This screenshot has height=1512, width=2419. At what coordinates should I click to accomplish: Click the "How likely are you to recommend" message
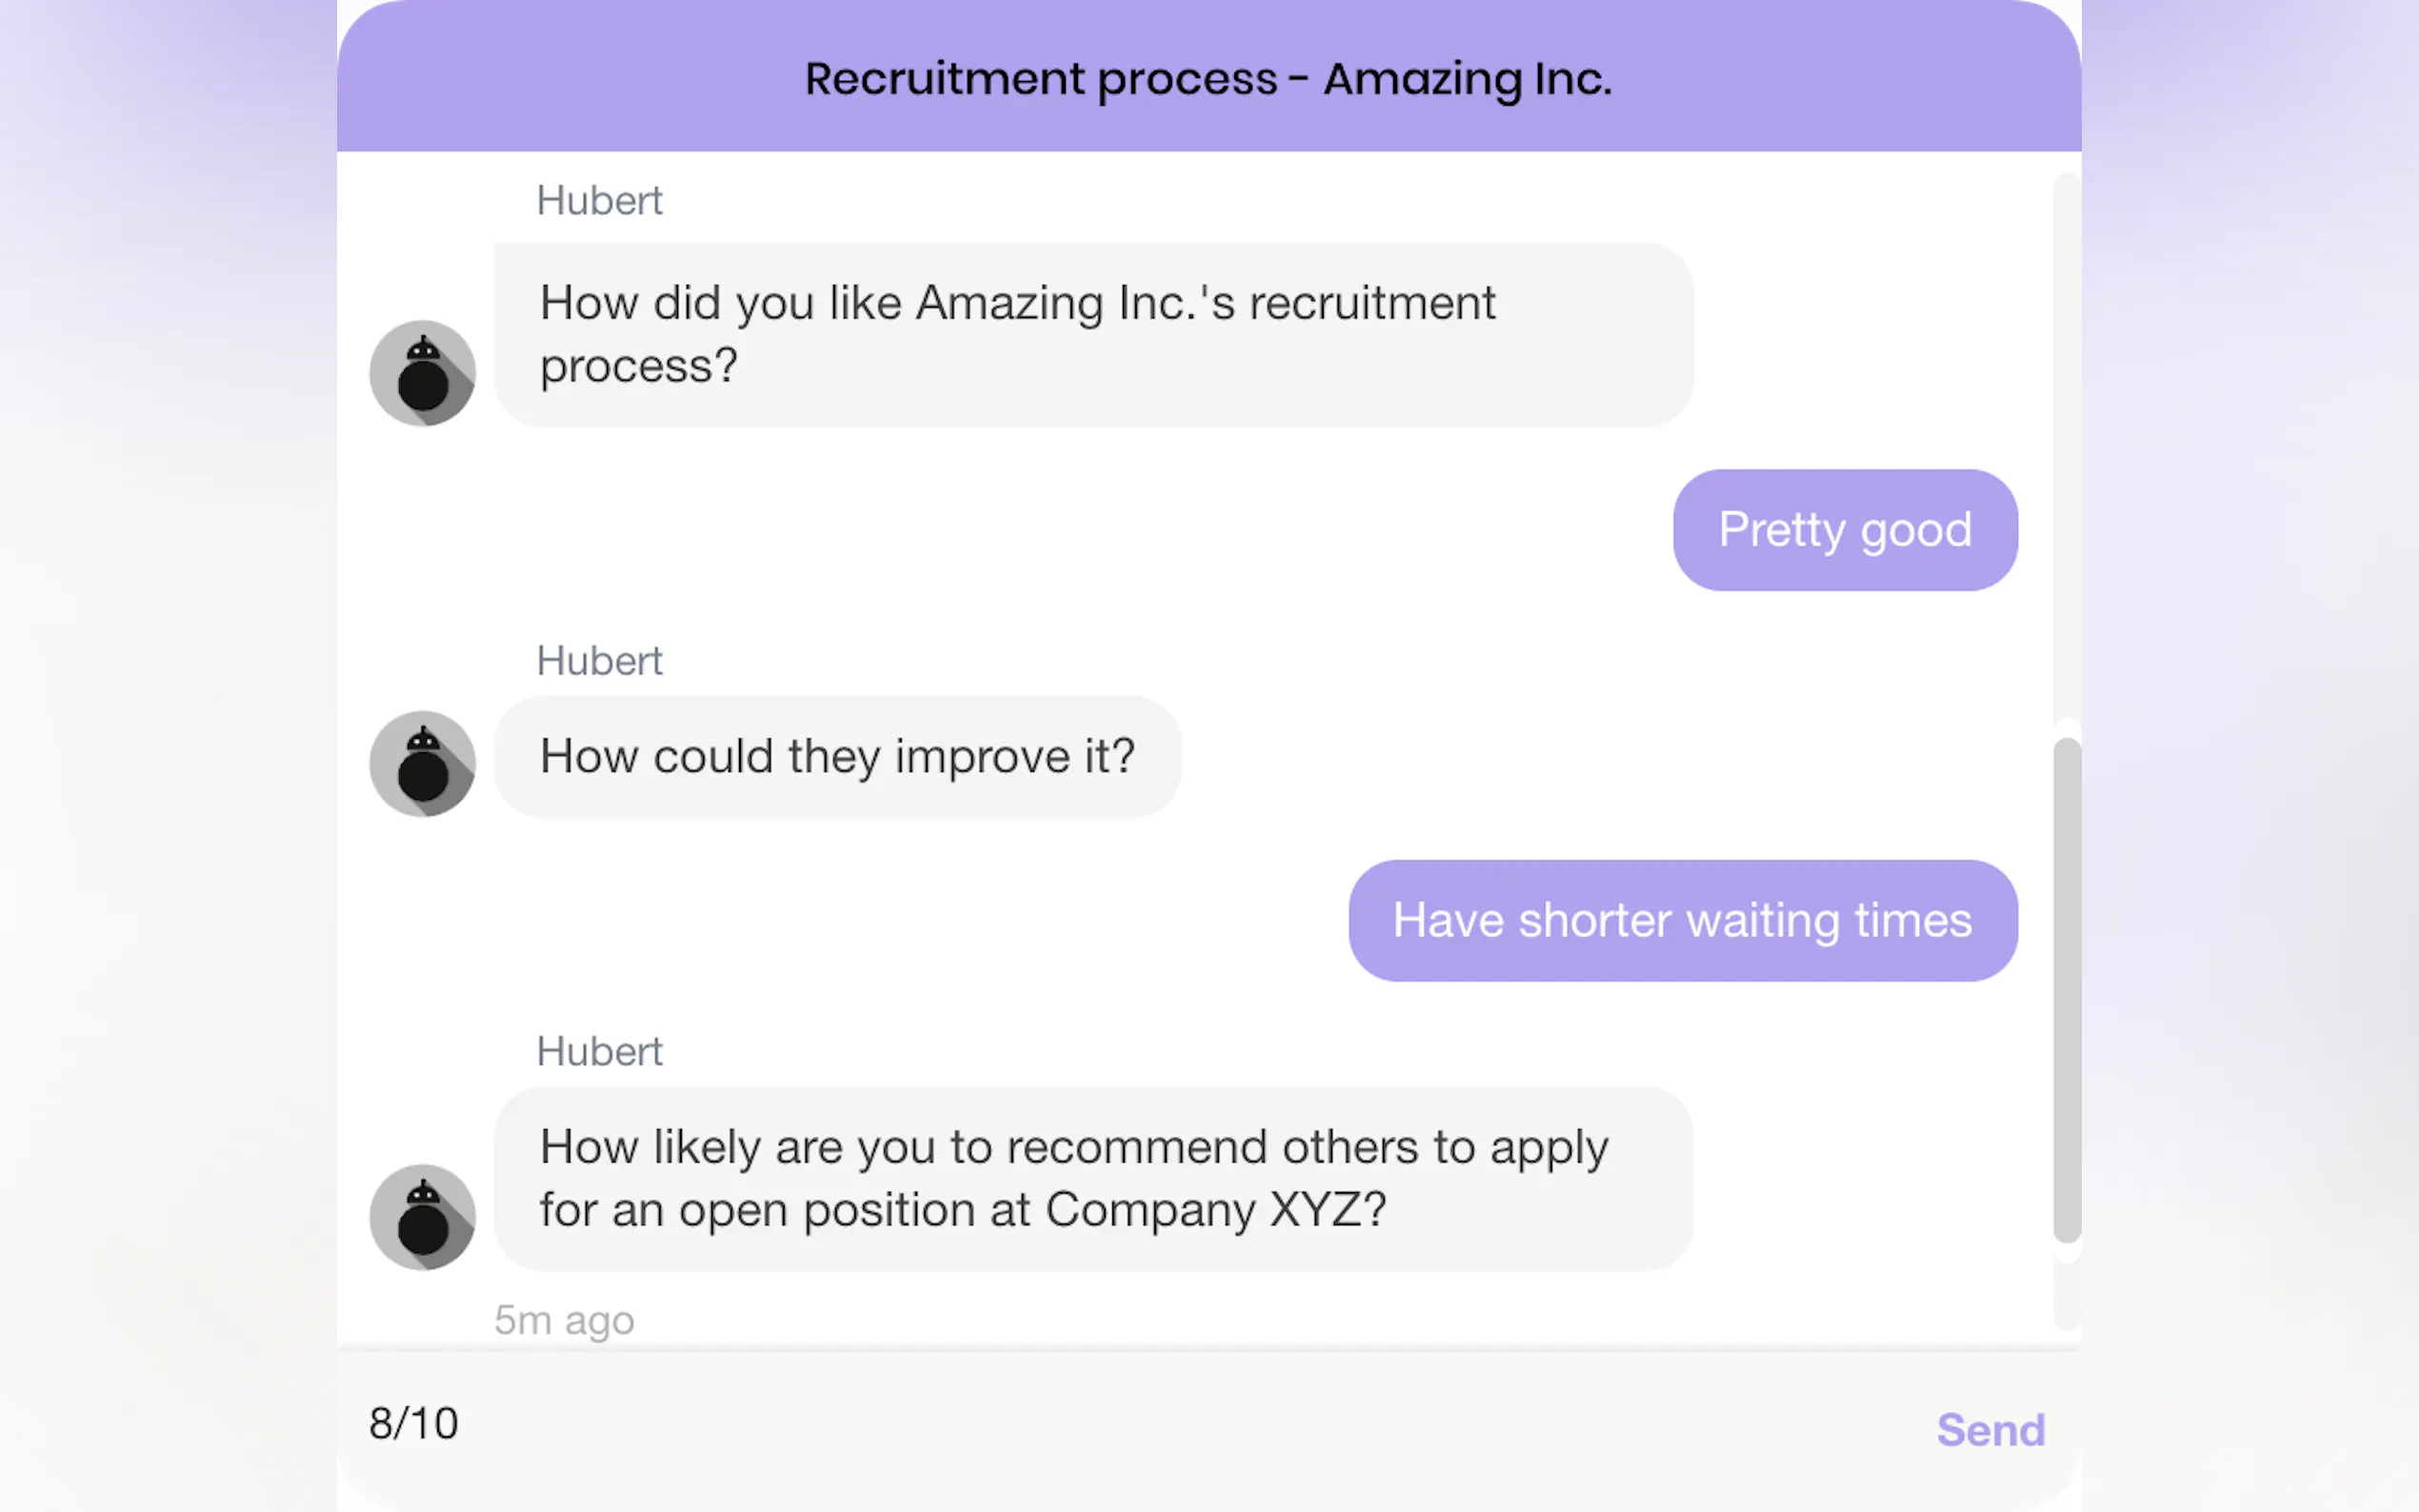[1093, 1179]
